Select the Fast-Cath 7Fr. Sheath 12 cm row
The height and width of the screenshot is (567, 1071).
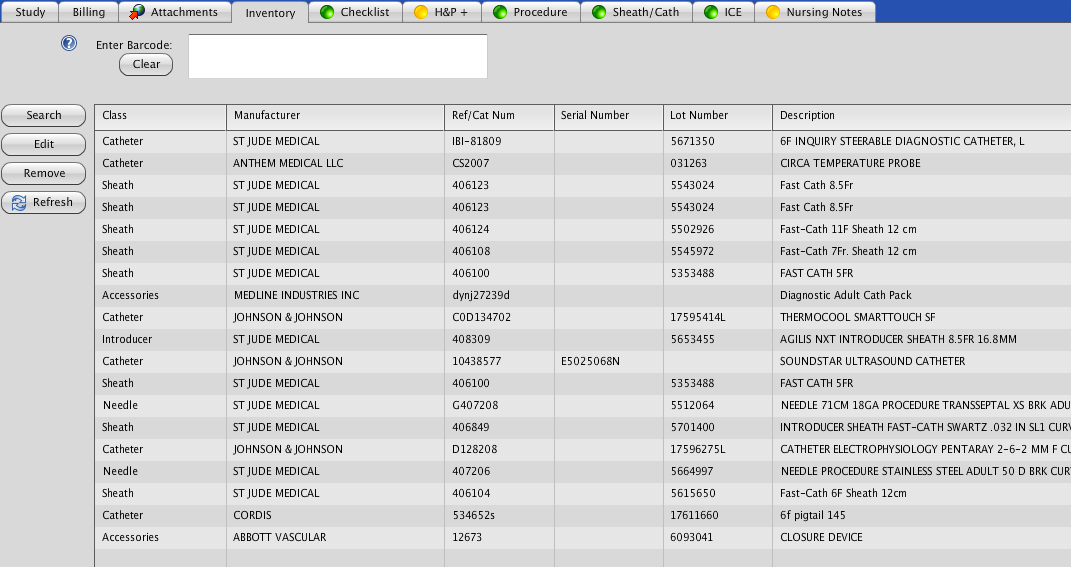(x=583, y=251)
